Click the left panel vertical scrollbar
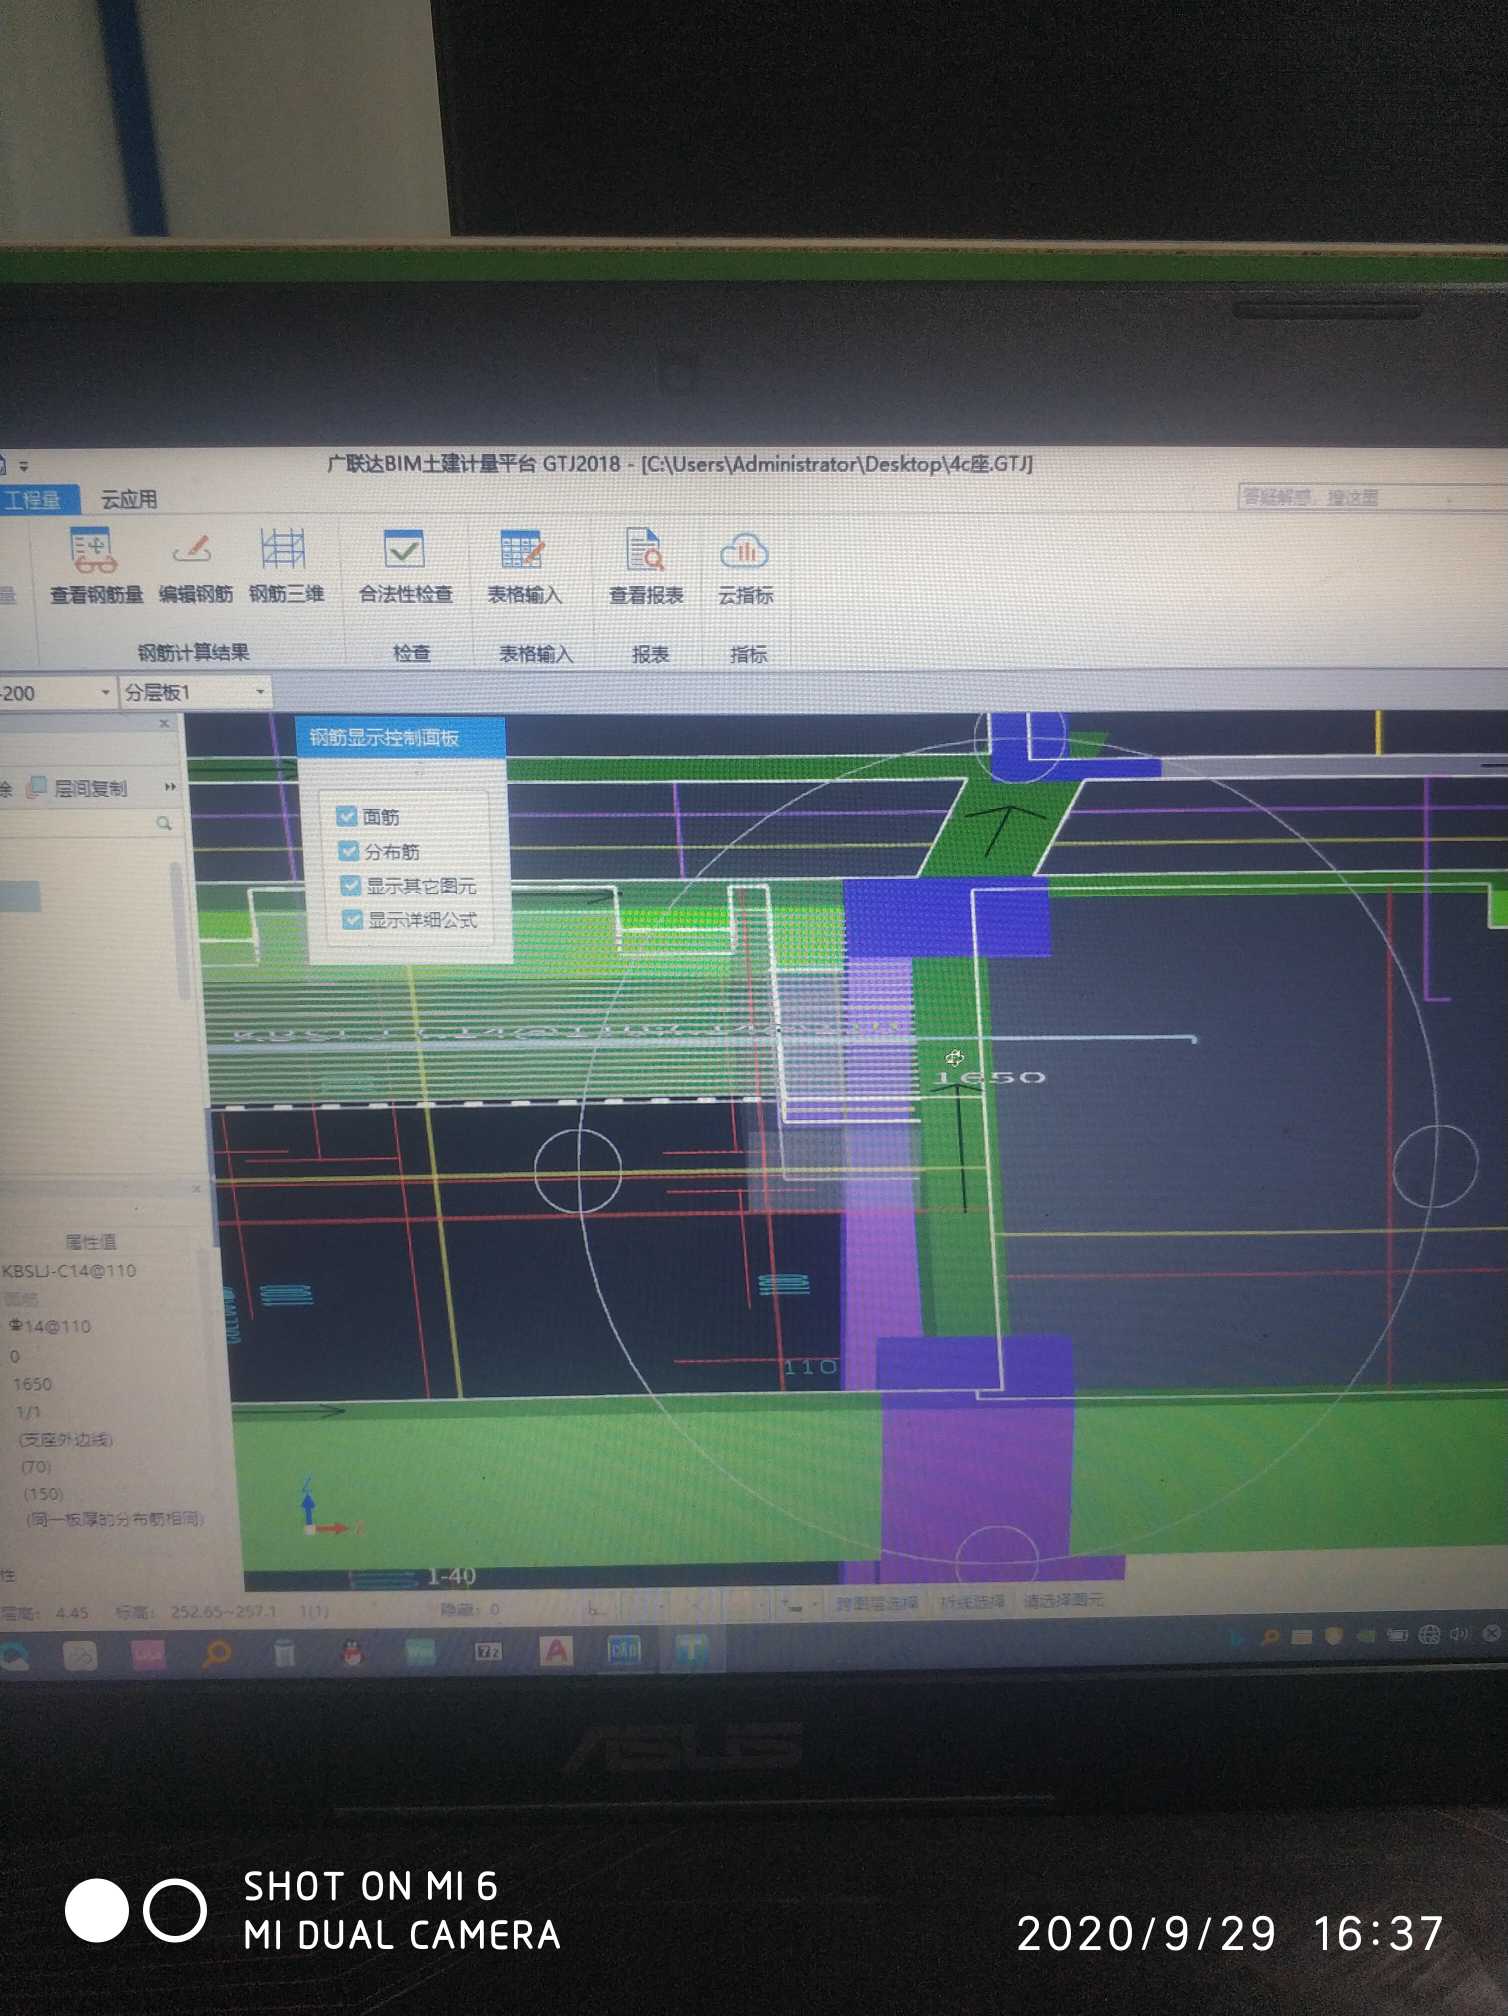Screen dimensions: 1508x2016 click(181, 930)
